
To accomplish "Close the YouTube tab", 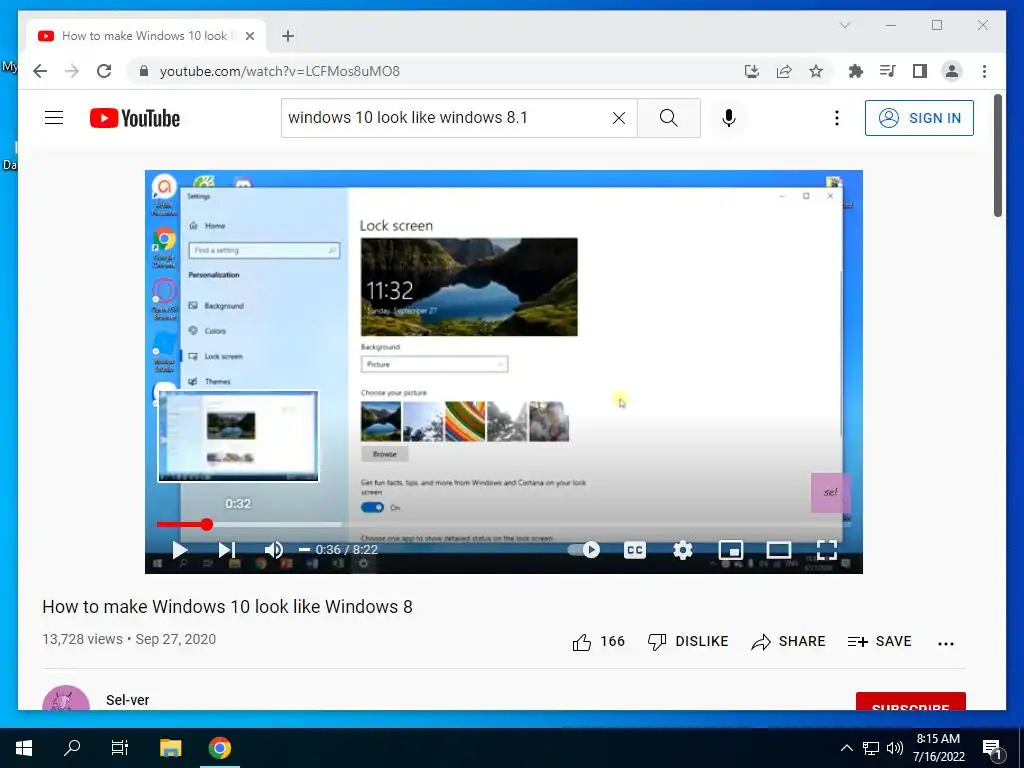I will (x=249, y=36).
